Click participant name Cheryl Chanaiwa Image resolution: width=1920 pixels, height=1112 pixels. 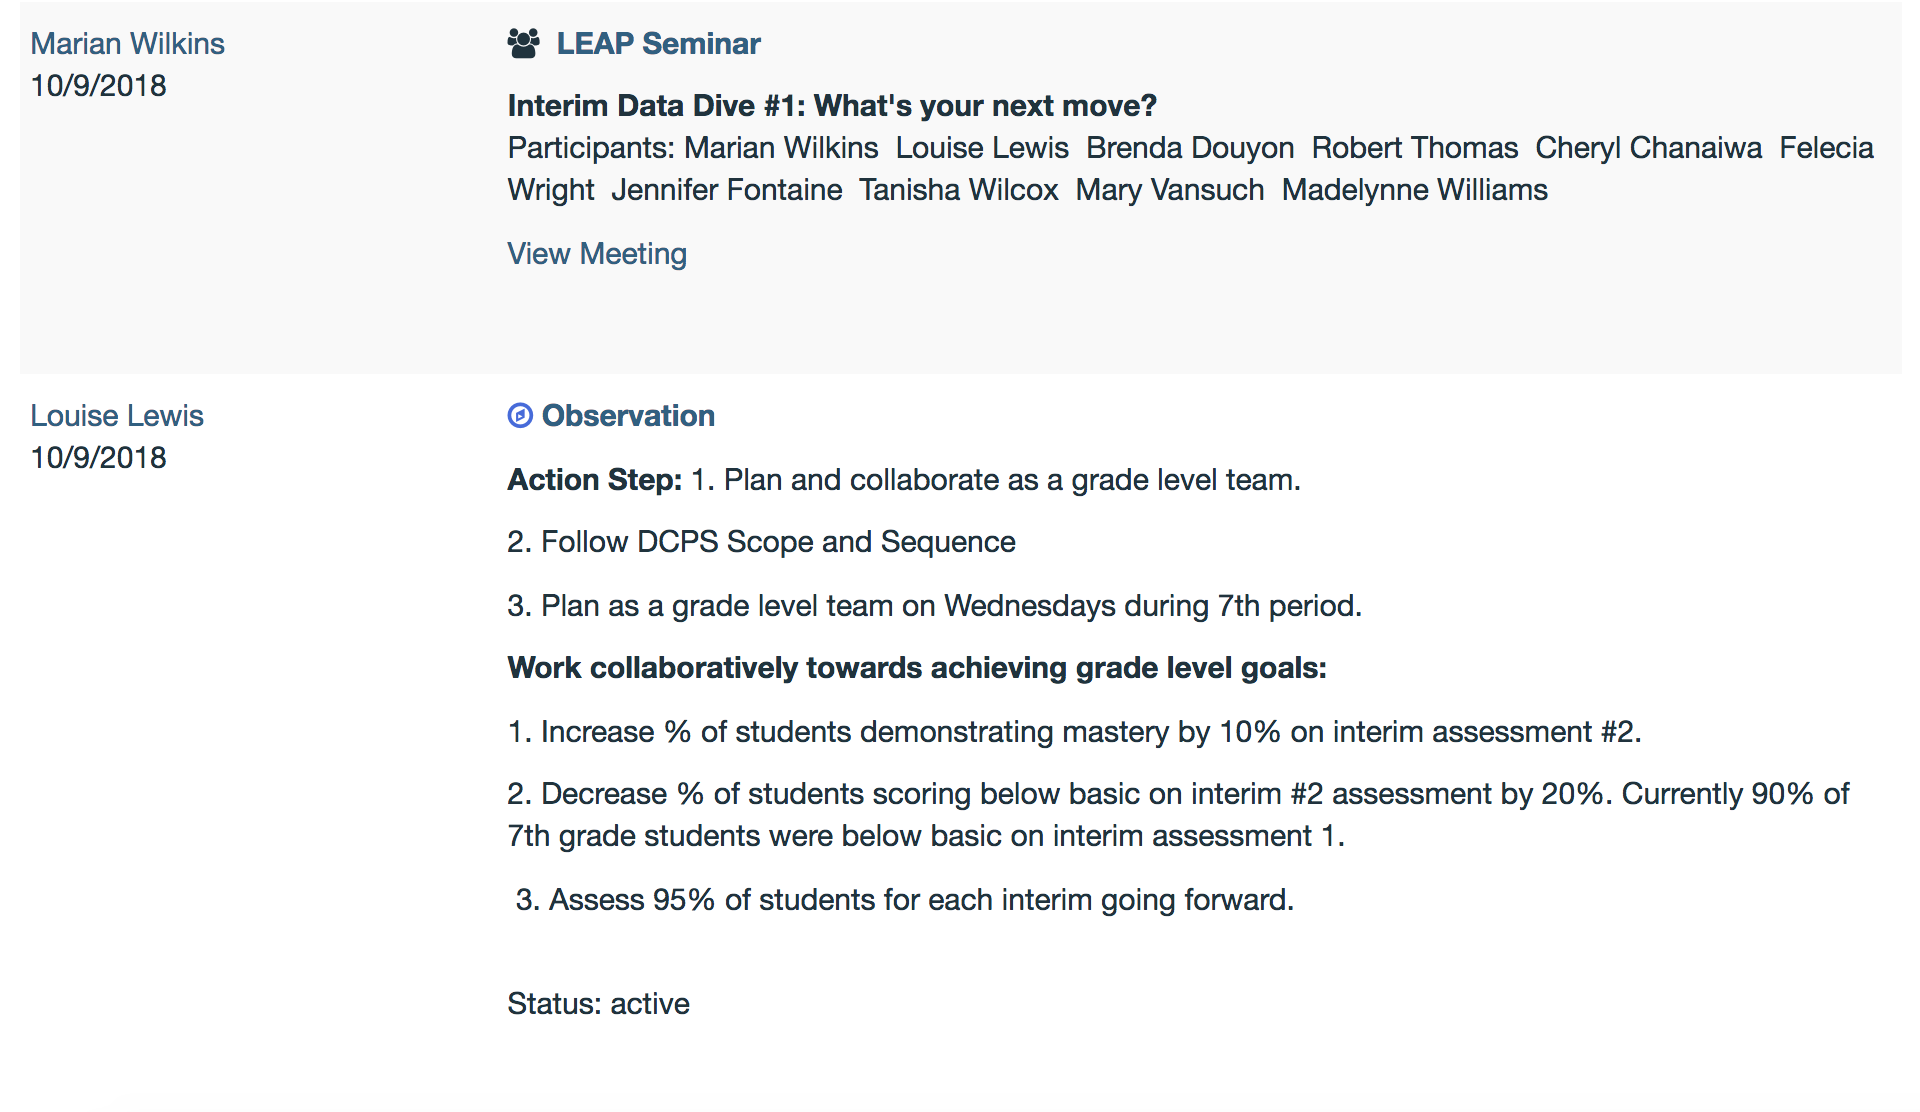(x=1648, y=148)
